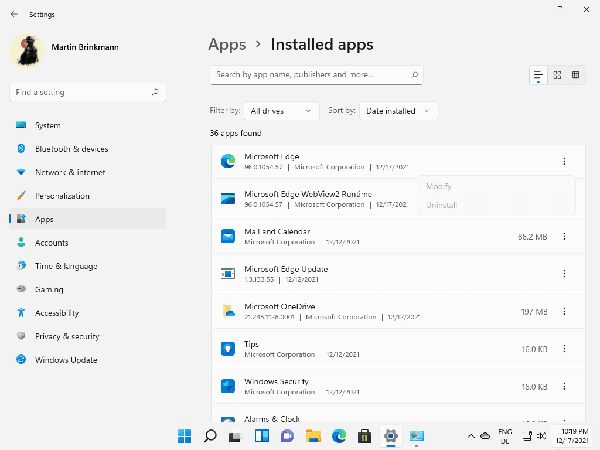
Task: Focus the Find a setting search box
Action: coord(88,92)
